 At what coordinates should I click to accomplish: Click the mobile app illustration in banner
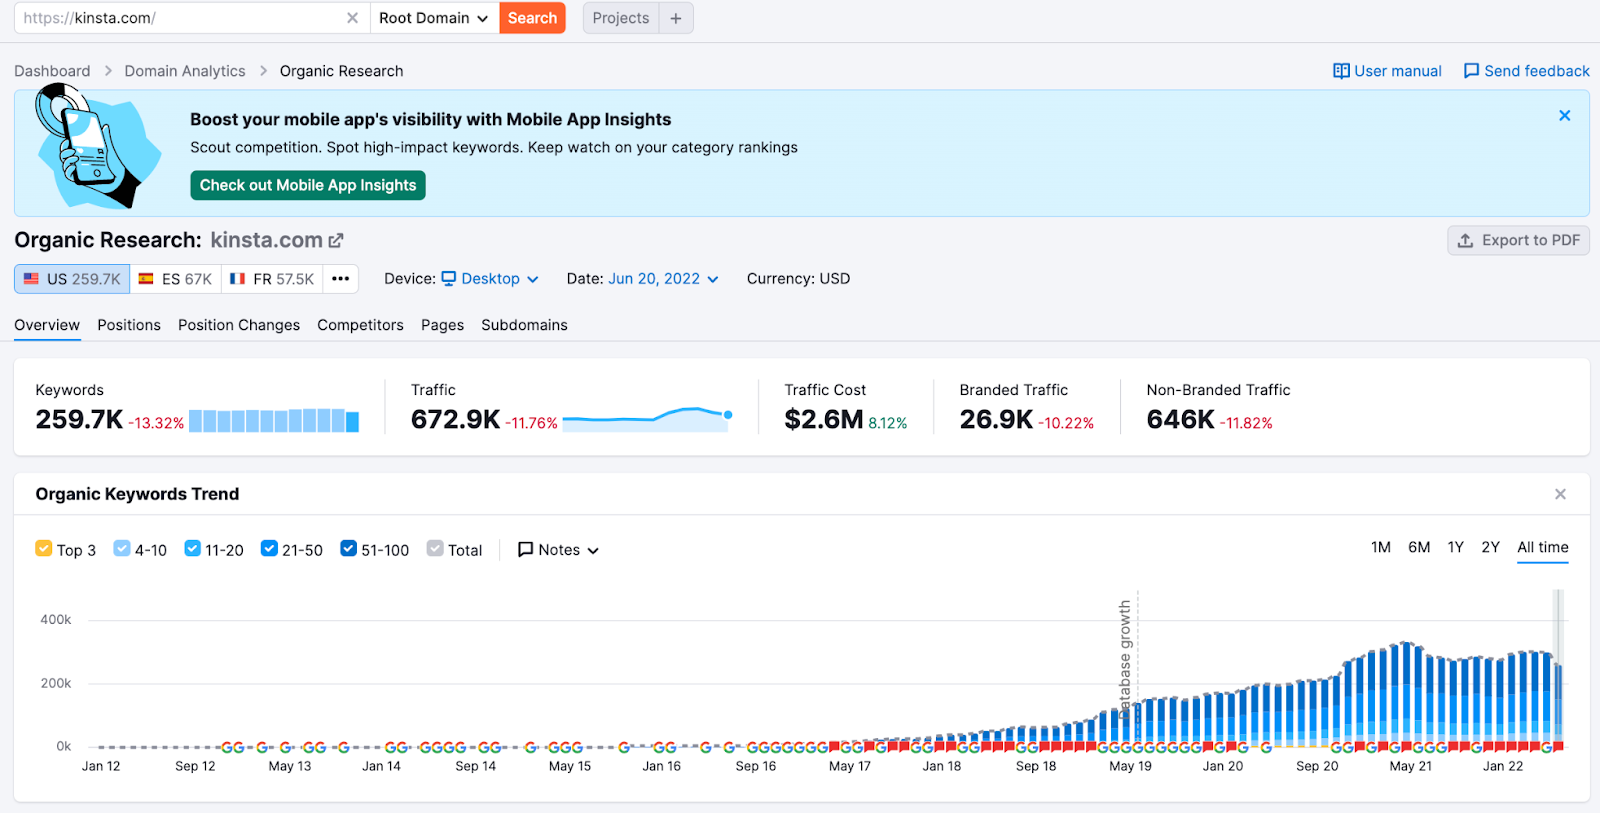click(97, 146)
